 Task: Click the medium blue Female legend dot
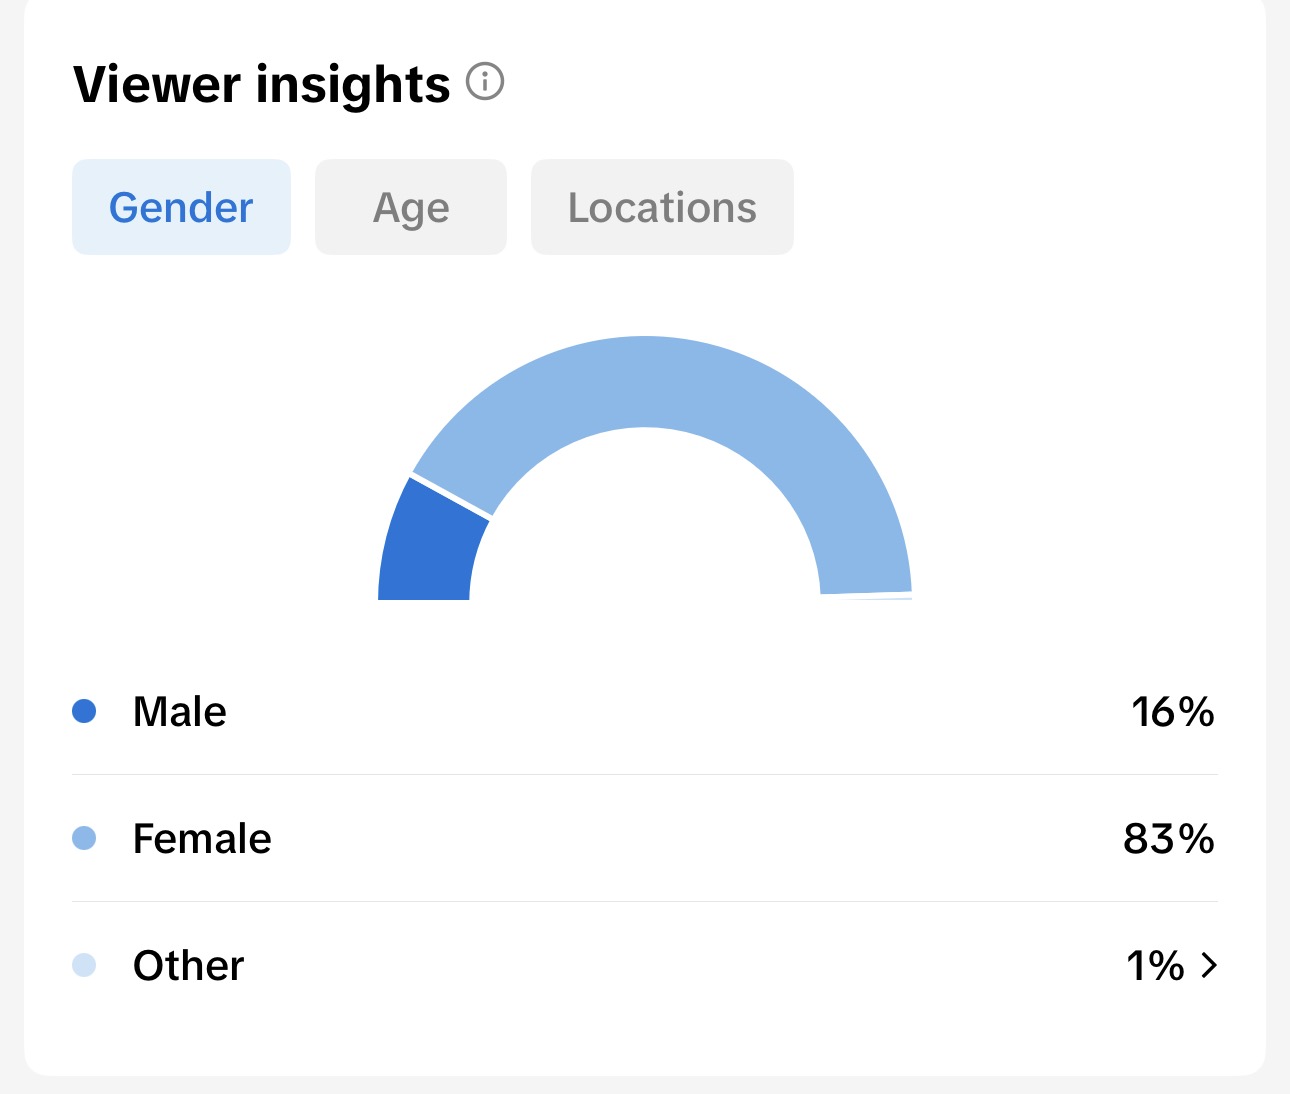84,838
